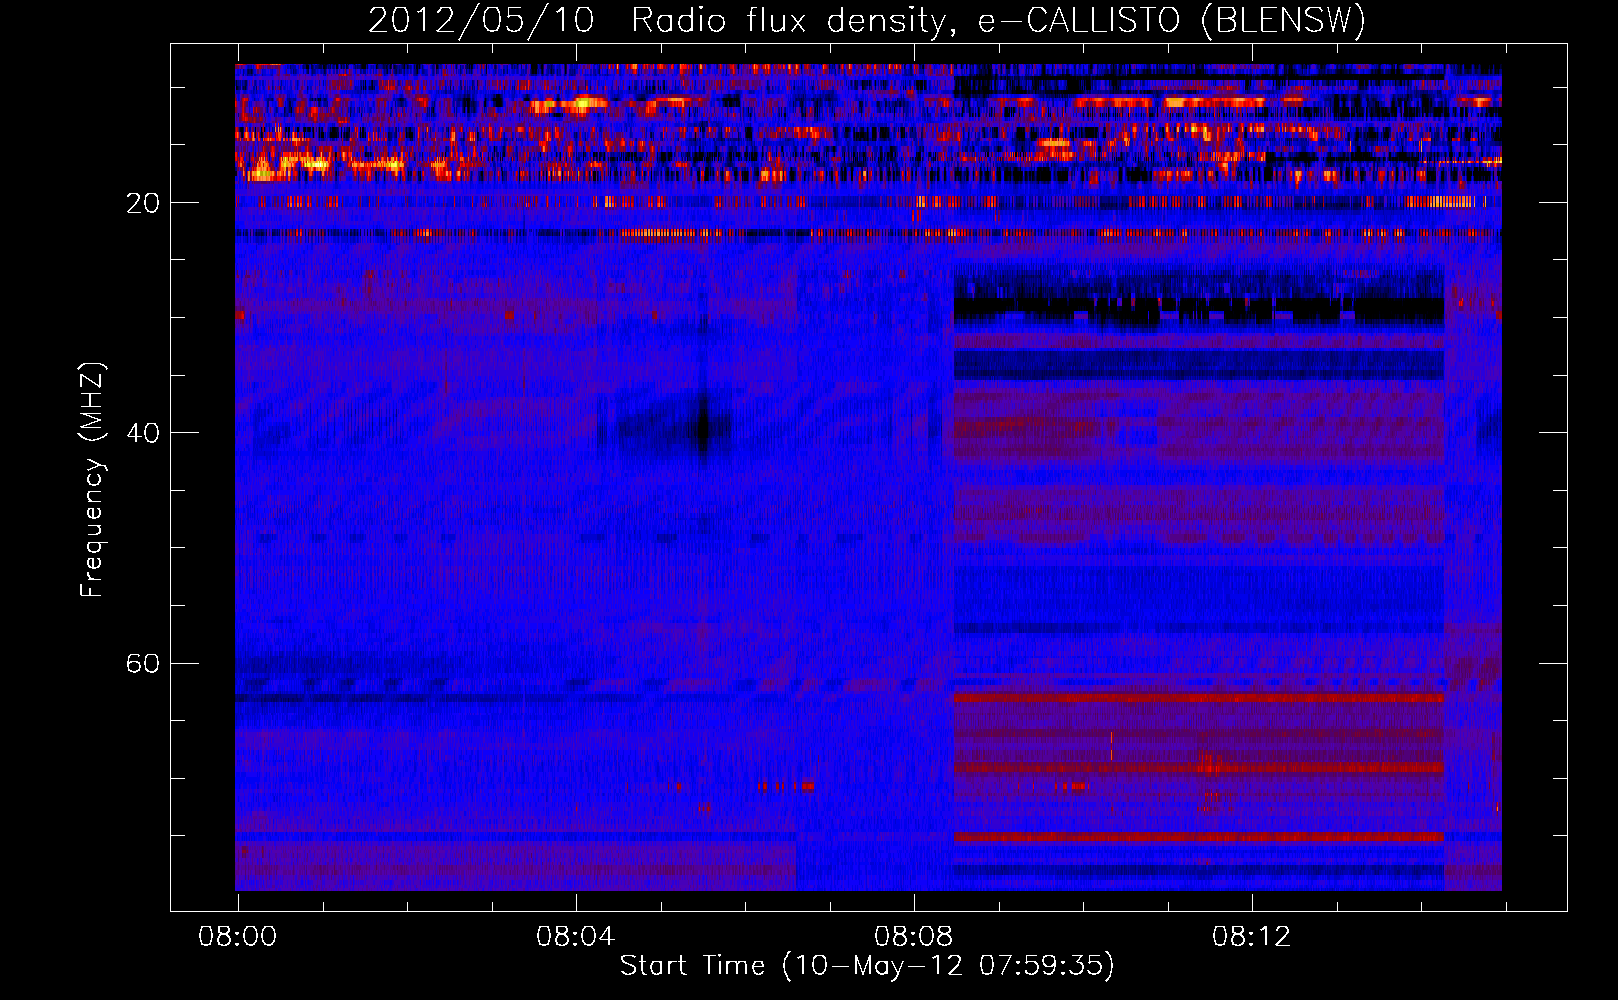Screen dimensions: 1618x1000
Task: Click the '08:12' time tick label
Action: [1251, 937]
